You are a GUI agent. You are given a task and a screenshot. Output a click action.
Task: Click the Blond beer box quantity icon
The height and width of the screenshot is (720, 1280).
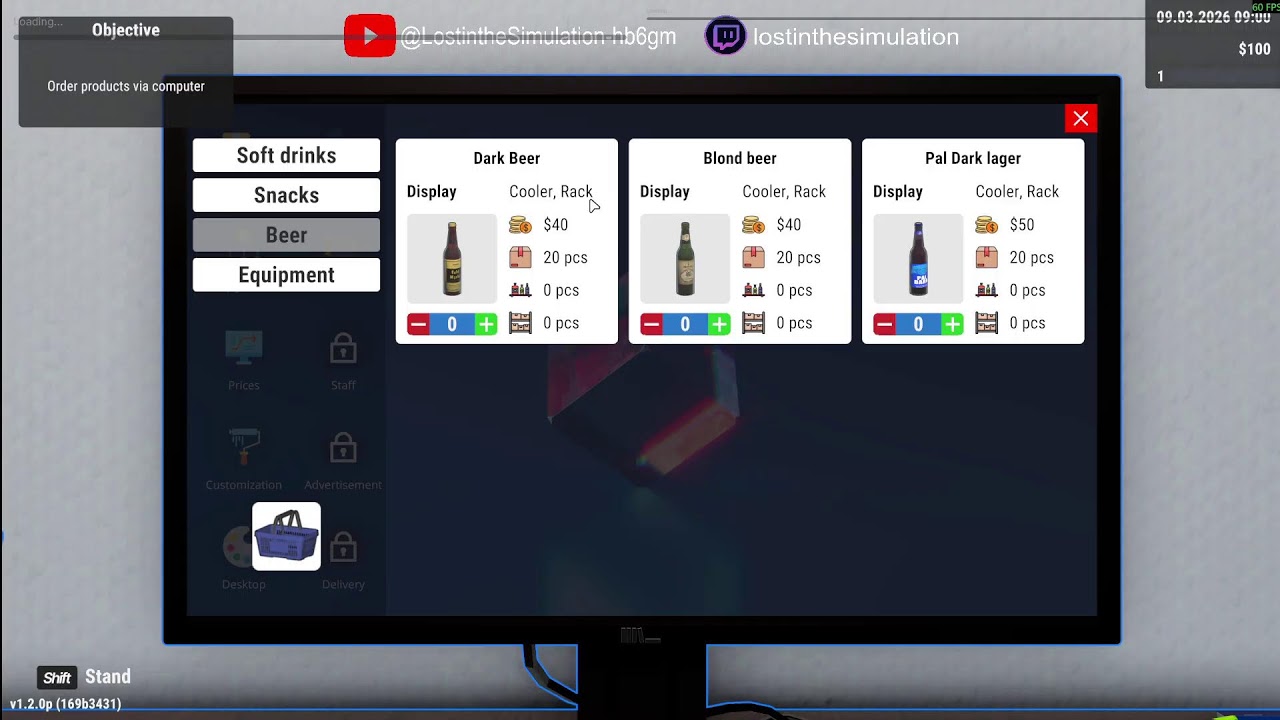point(753,257)
